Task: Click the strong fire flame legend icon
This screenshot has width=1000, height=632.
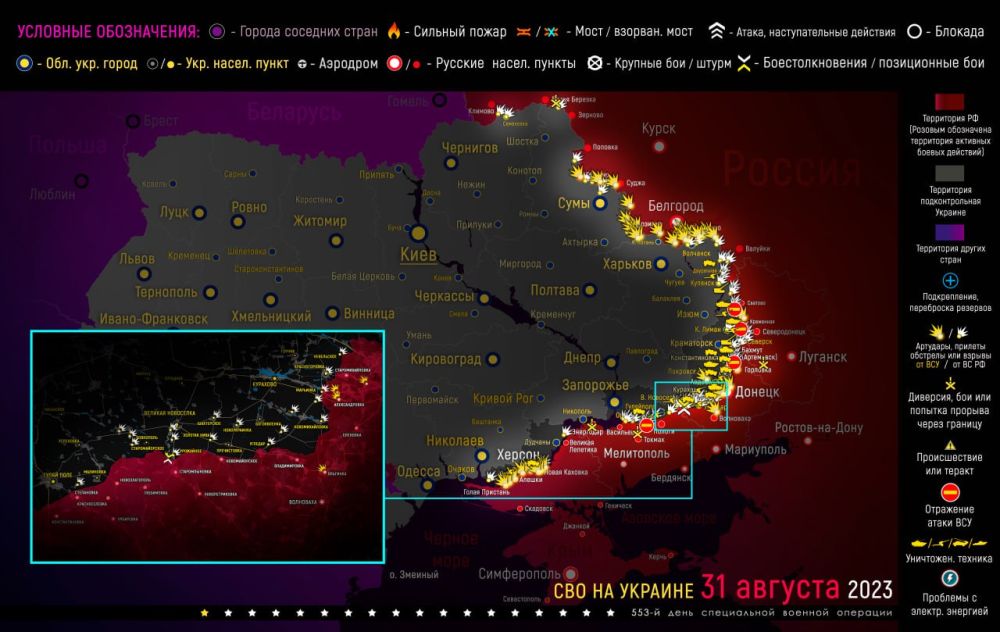Action: [x=392, y=31]
